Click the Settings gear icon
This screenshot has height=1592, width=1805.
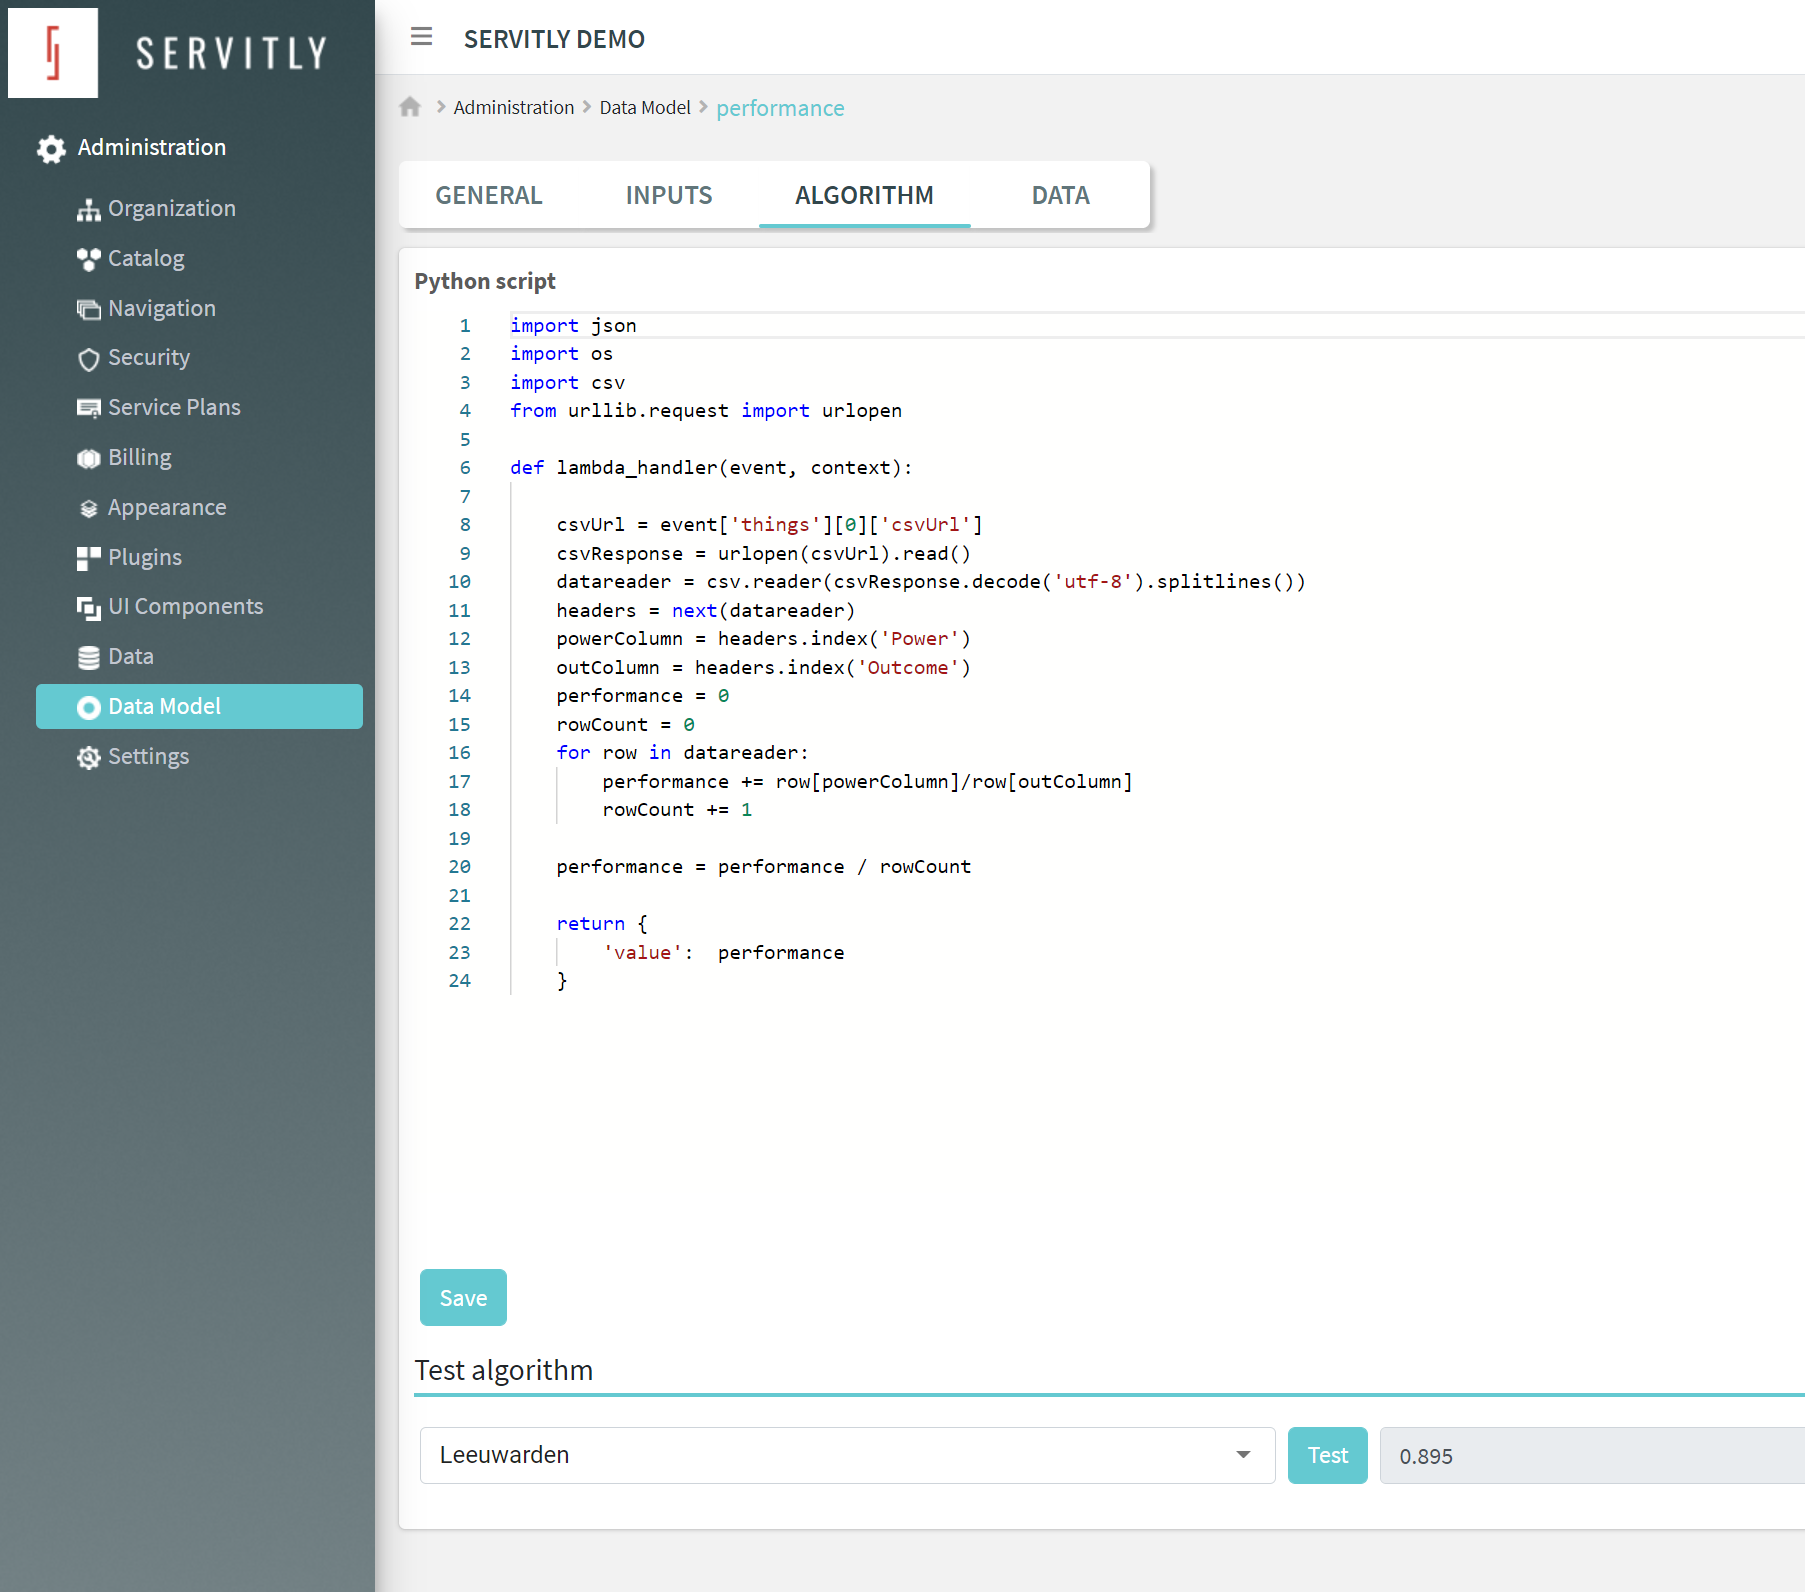[89, 757]
